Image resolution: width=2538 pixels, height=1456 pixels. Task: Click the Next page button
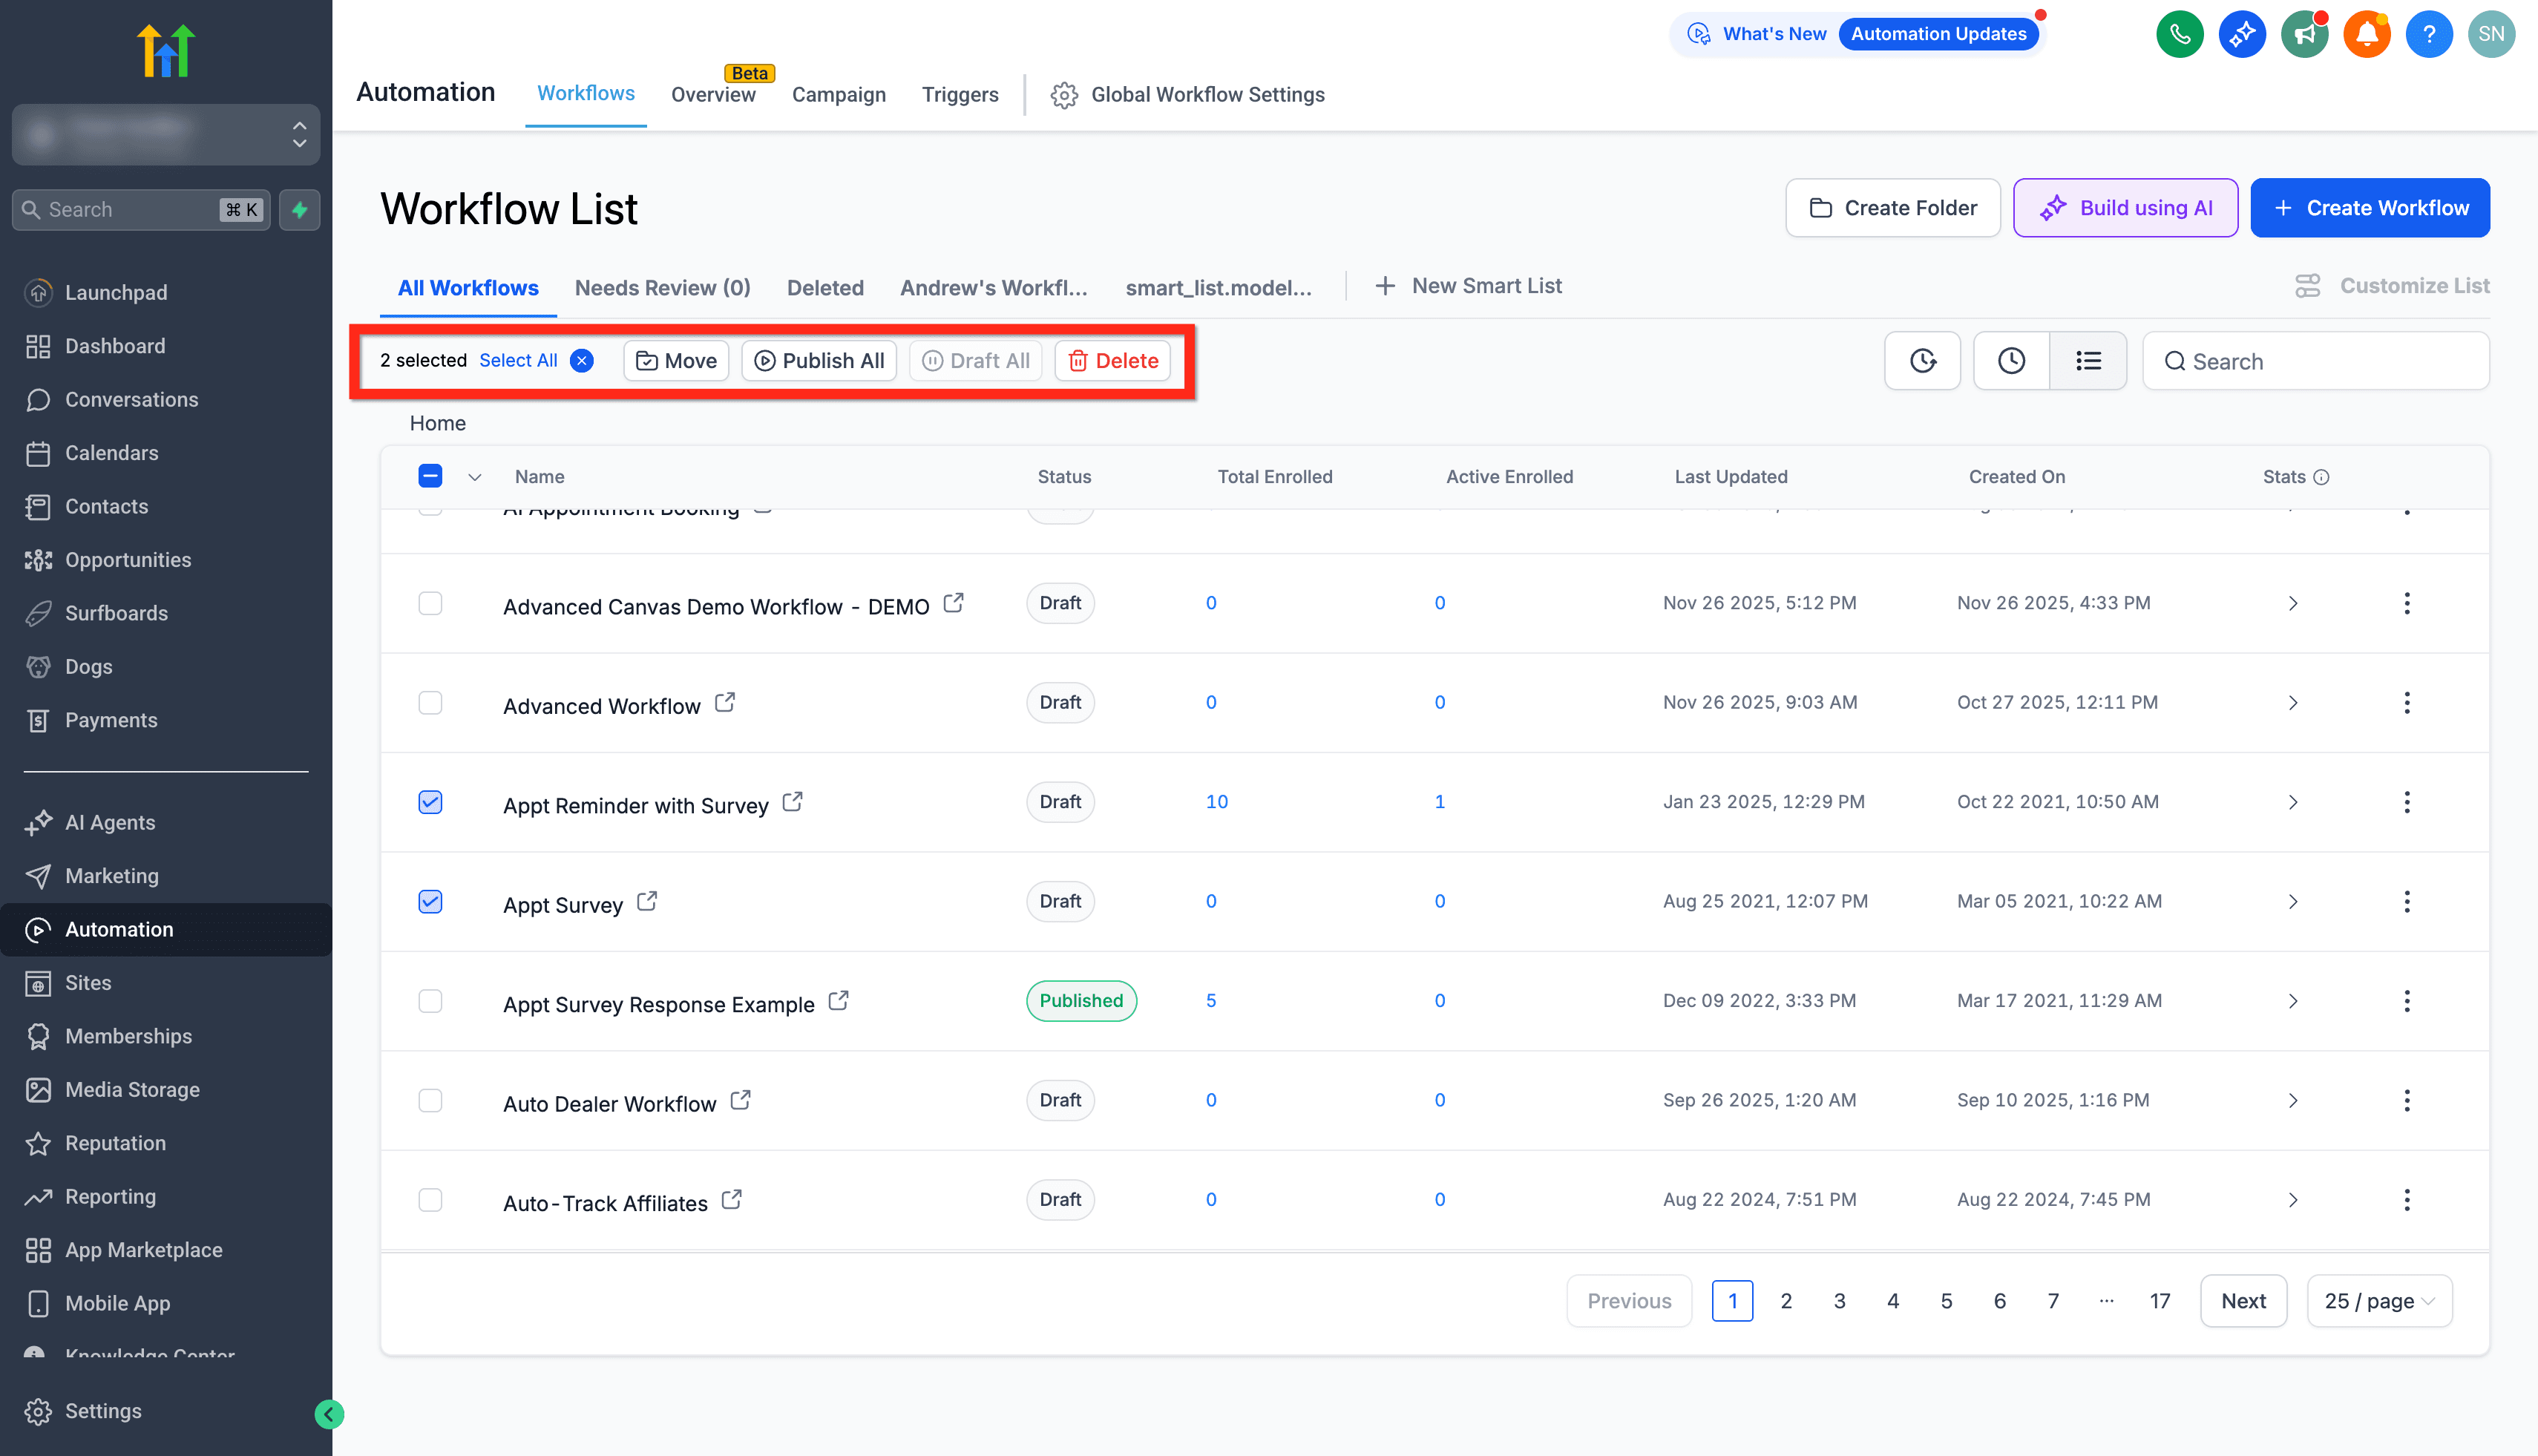tap(2243, 1301)
